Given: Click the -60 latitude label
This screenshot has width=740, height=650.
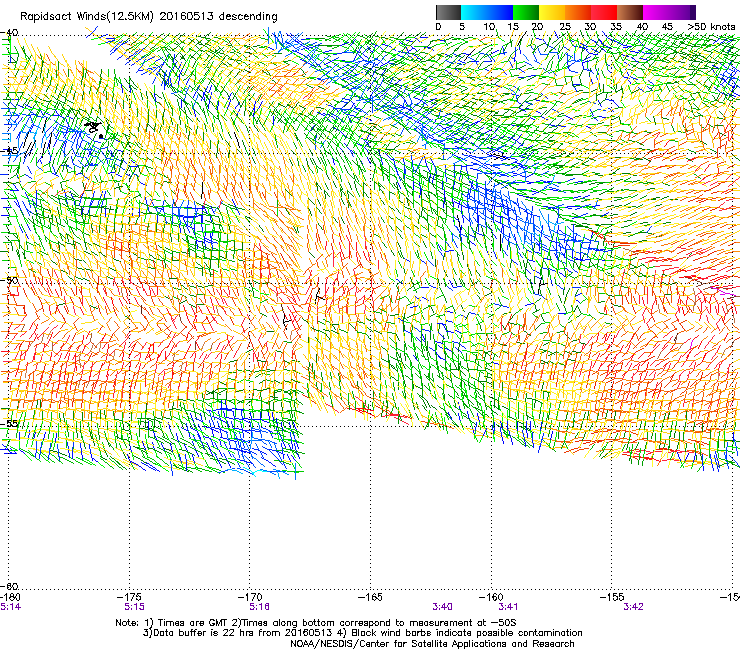Looking at the screenshot, I should (x=9, y=586).
